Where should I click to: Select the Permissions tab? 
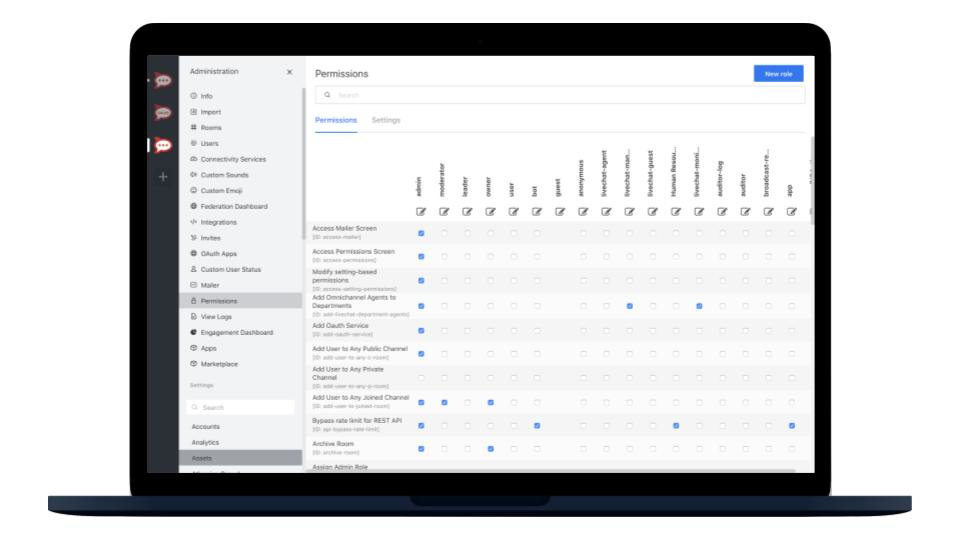[x=336, y=120]
